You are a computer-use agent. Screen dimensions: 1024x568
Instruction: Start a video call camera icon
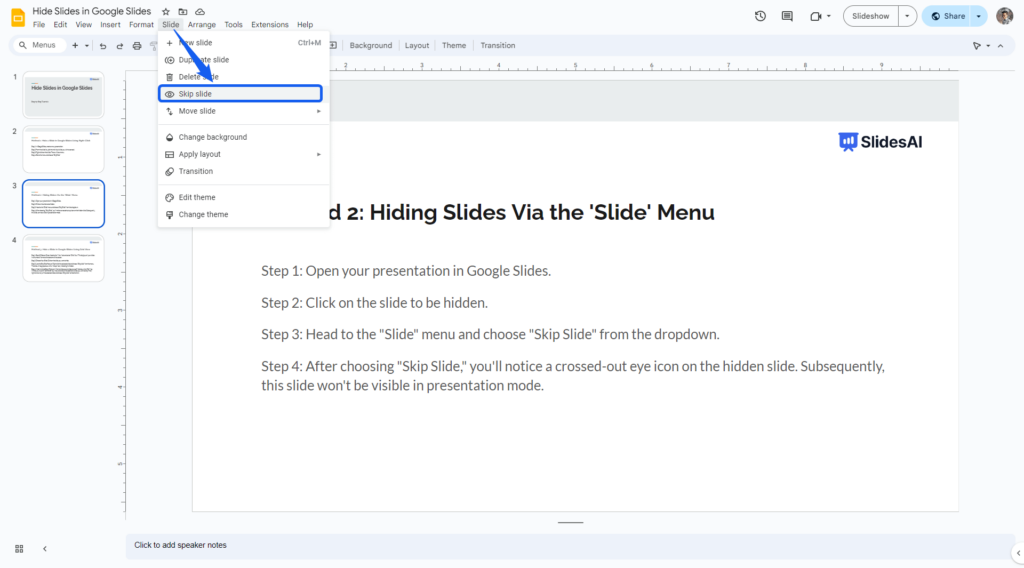coord(816,16)
